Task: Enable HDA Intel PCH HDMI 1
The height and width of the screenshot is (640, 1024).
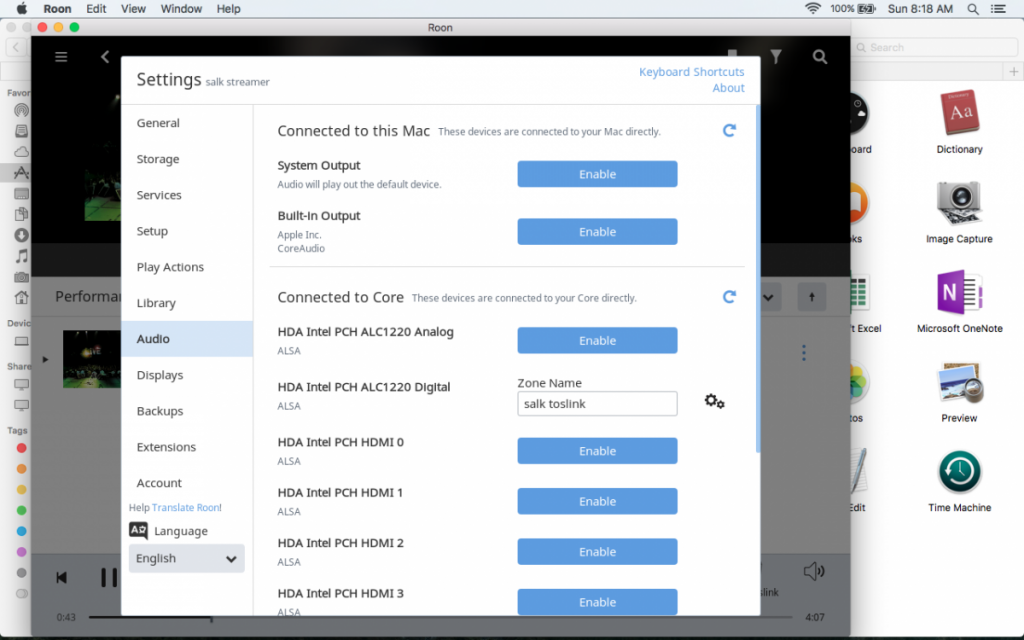Action: click(597, 501)
